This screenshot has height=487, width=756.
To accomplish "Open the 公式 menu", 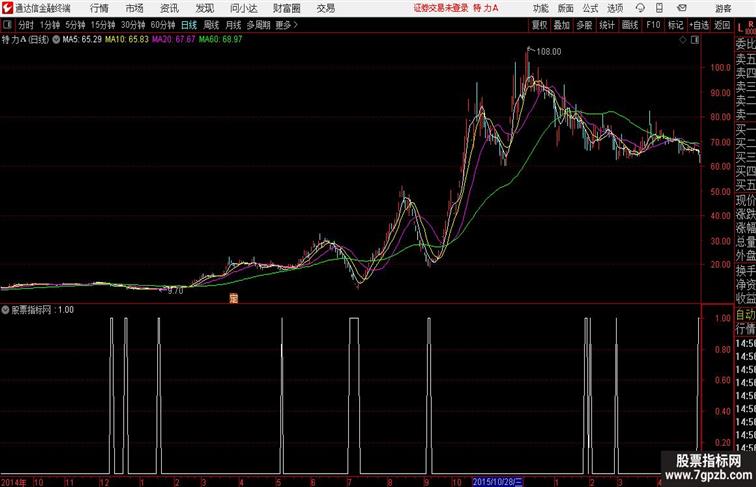I will pos(590,8).
